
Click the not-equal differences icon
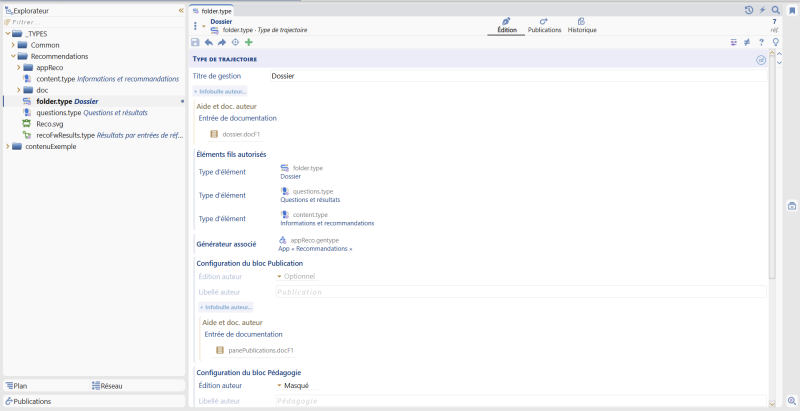click(x=747, y=42)
